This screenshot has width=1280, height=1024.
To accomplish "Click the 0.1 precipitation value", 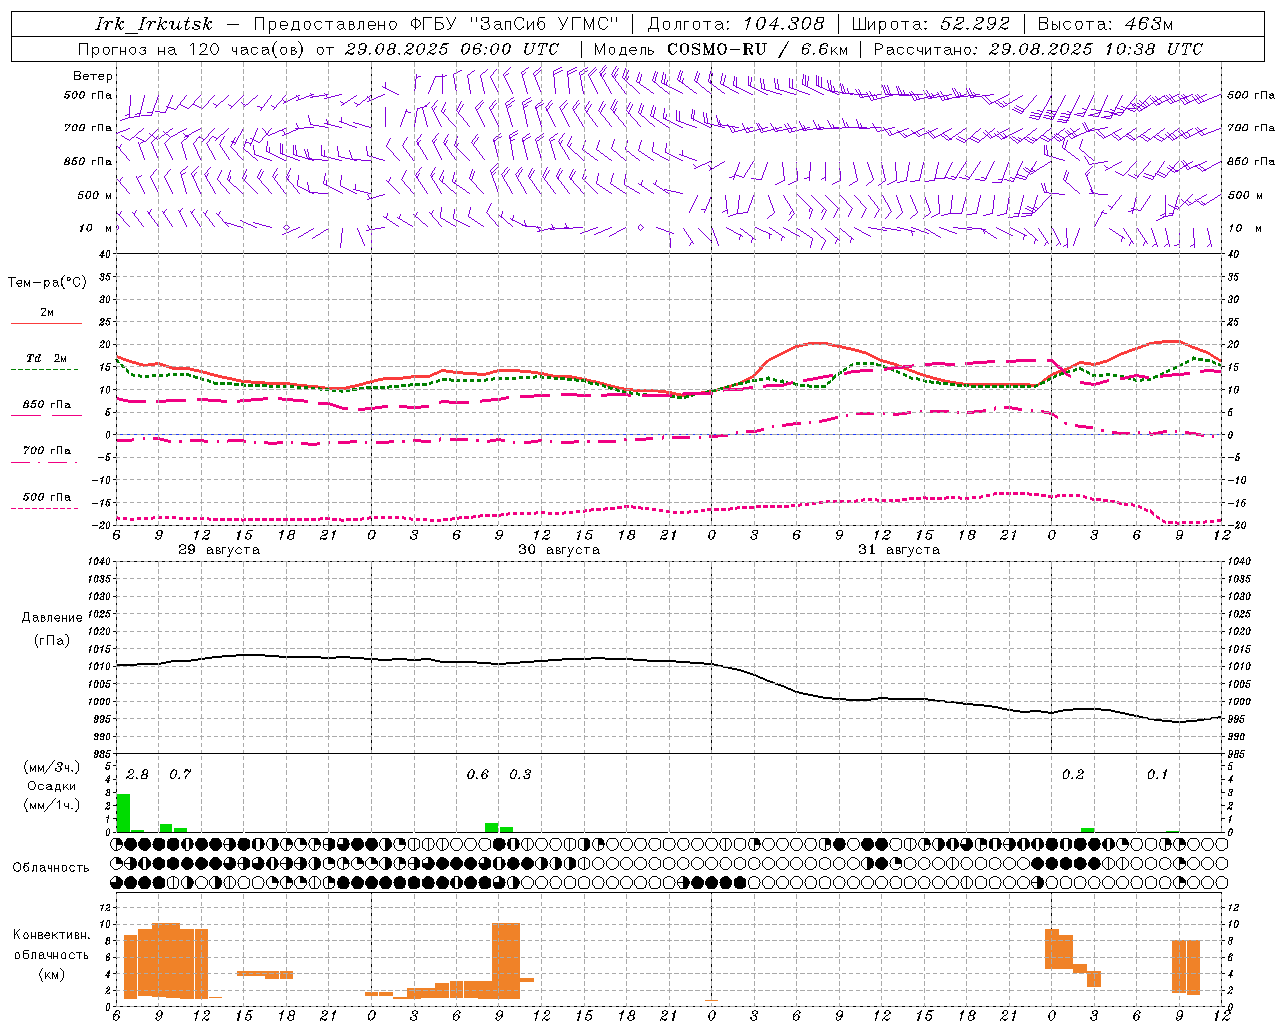I will click(x=1157, y=774).
